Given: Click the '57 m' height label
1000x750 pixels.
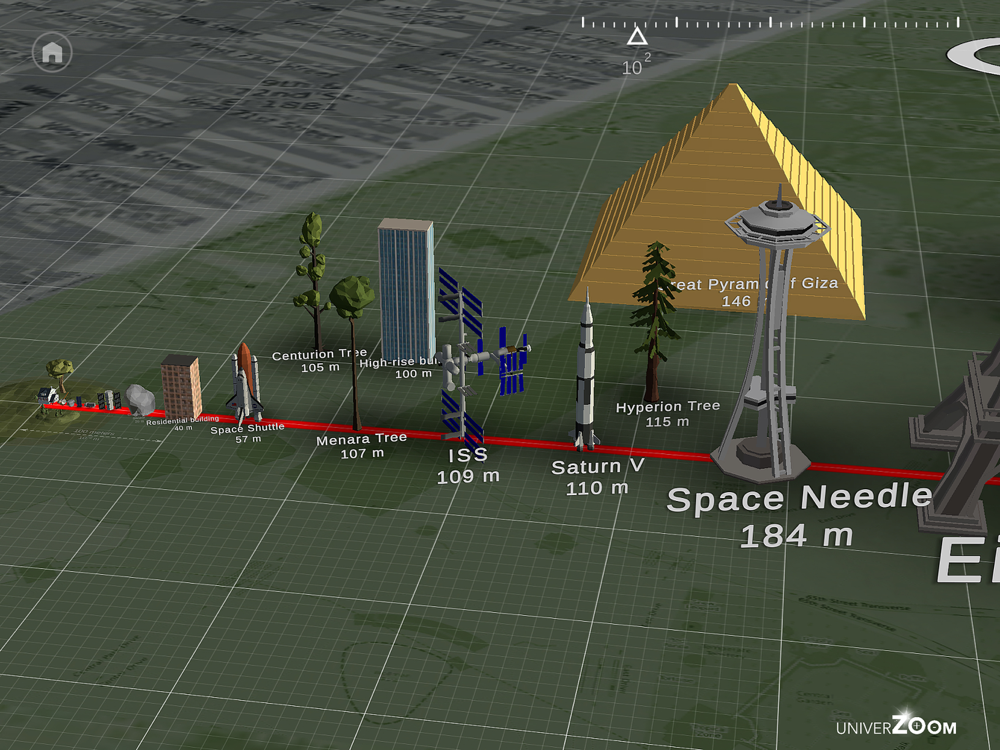Looking at the screenshot, I should [248, 439].
